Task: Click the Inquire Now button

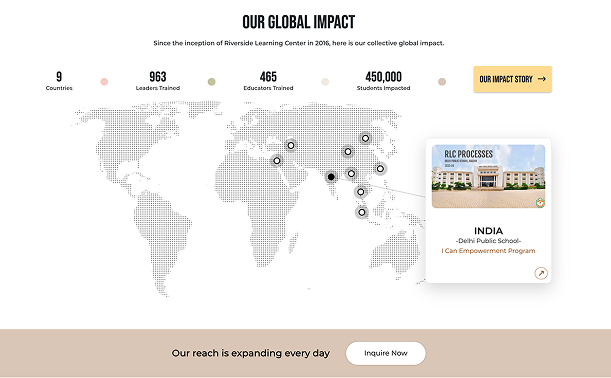Action: point(386,353)
